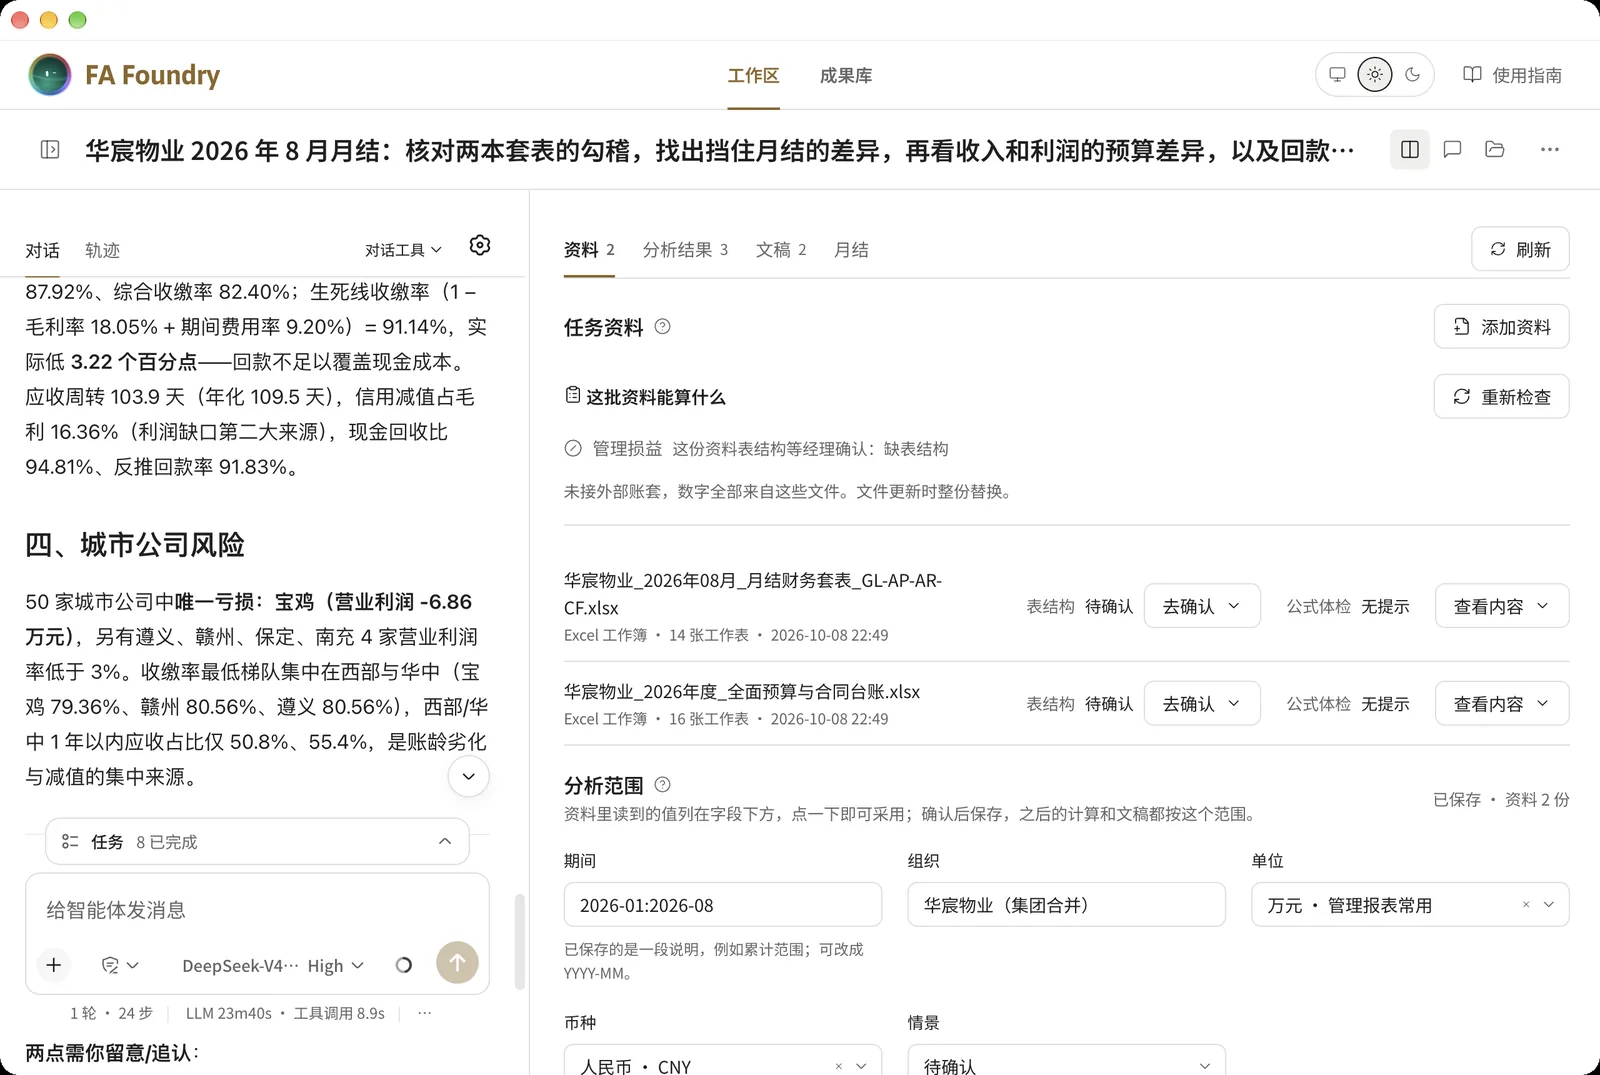Open 查看内容 dropdown for 月结财务套表 file
Viewport: 1600px width, 1075px height.
[1501, 606]
